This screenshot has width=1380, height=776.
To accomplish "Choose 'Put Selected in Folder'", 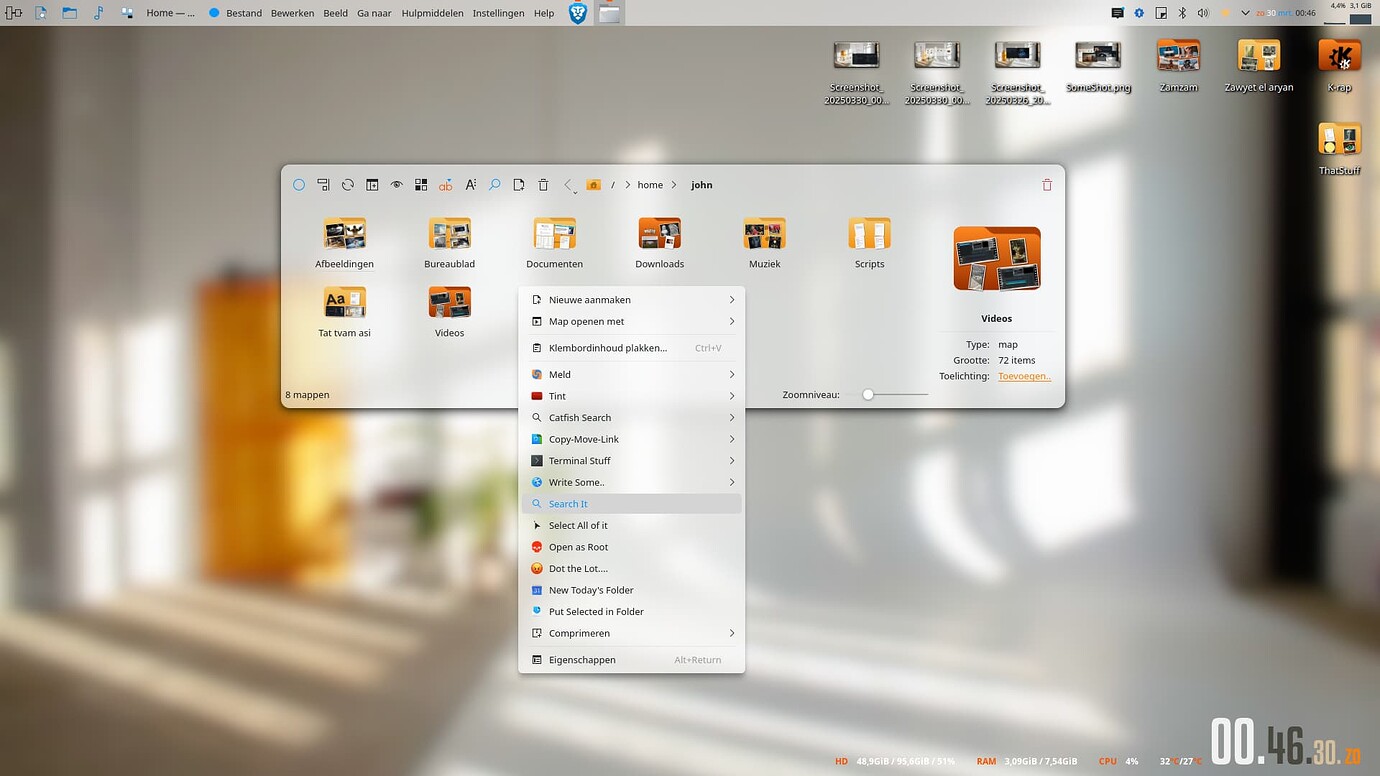I will click(632, 612).
